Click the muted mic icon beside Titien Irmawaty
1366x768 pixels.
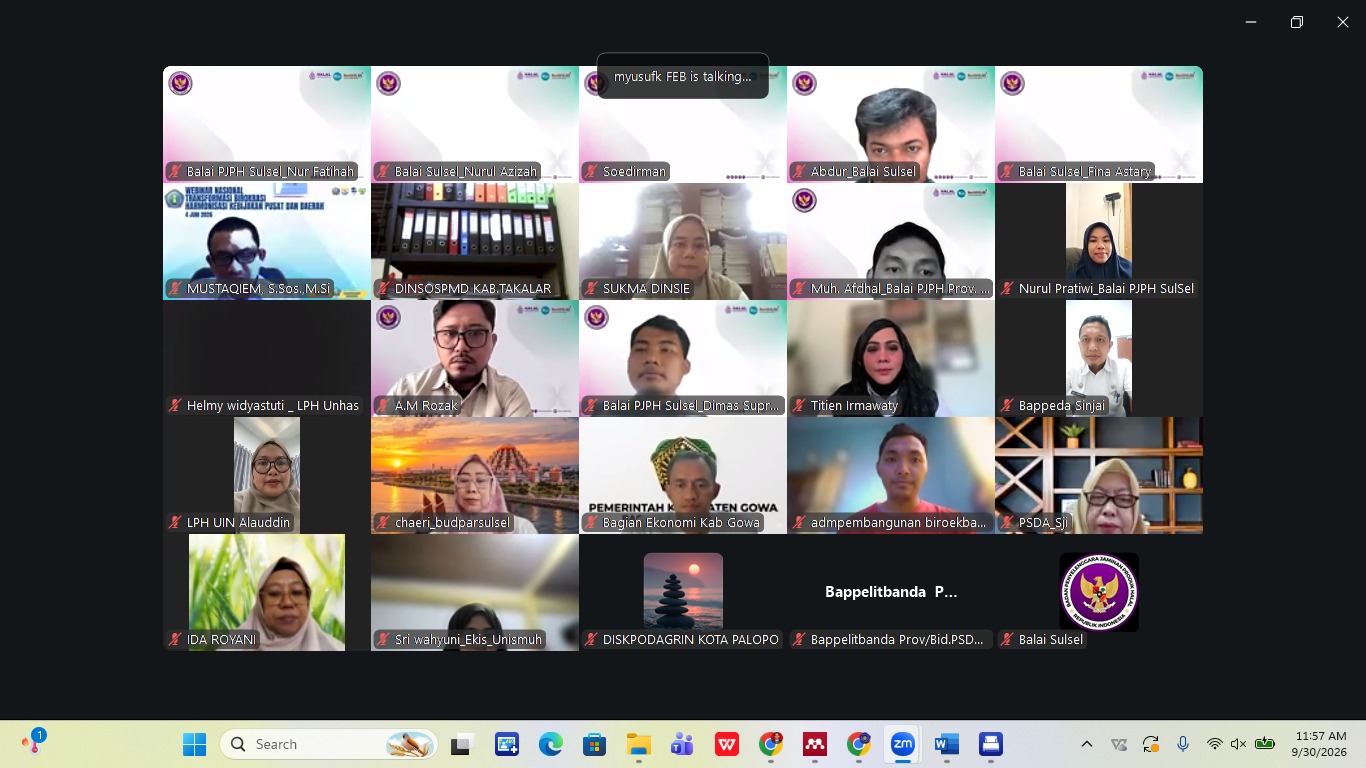click(x=800, y=405)
